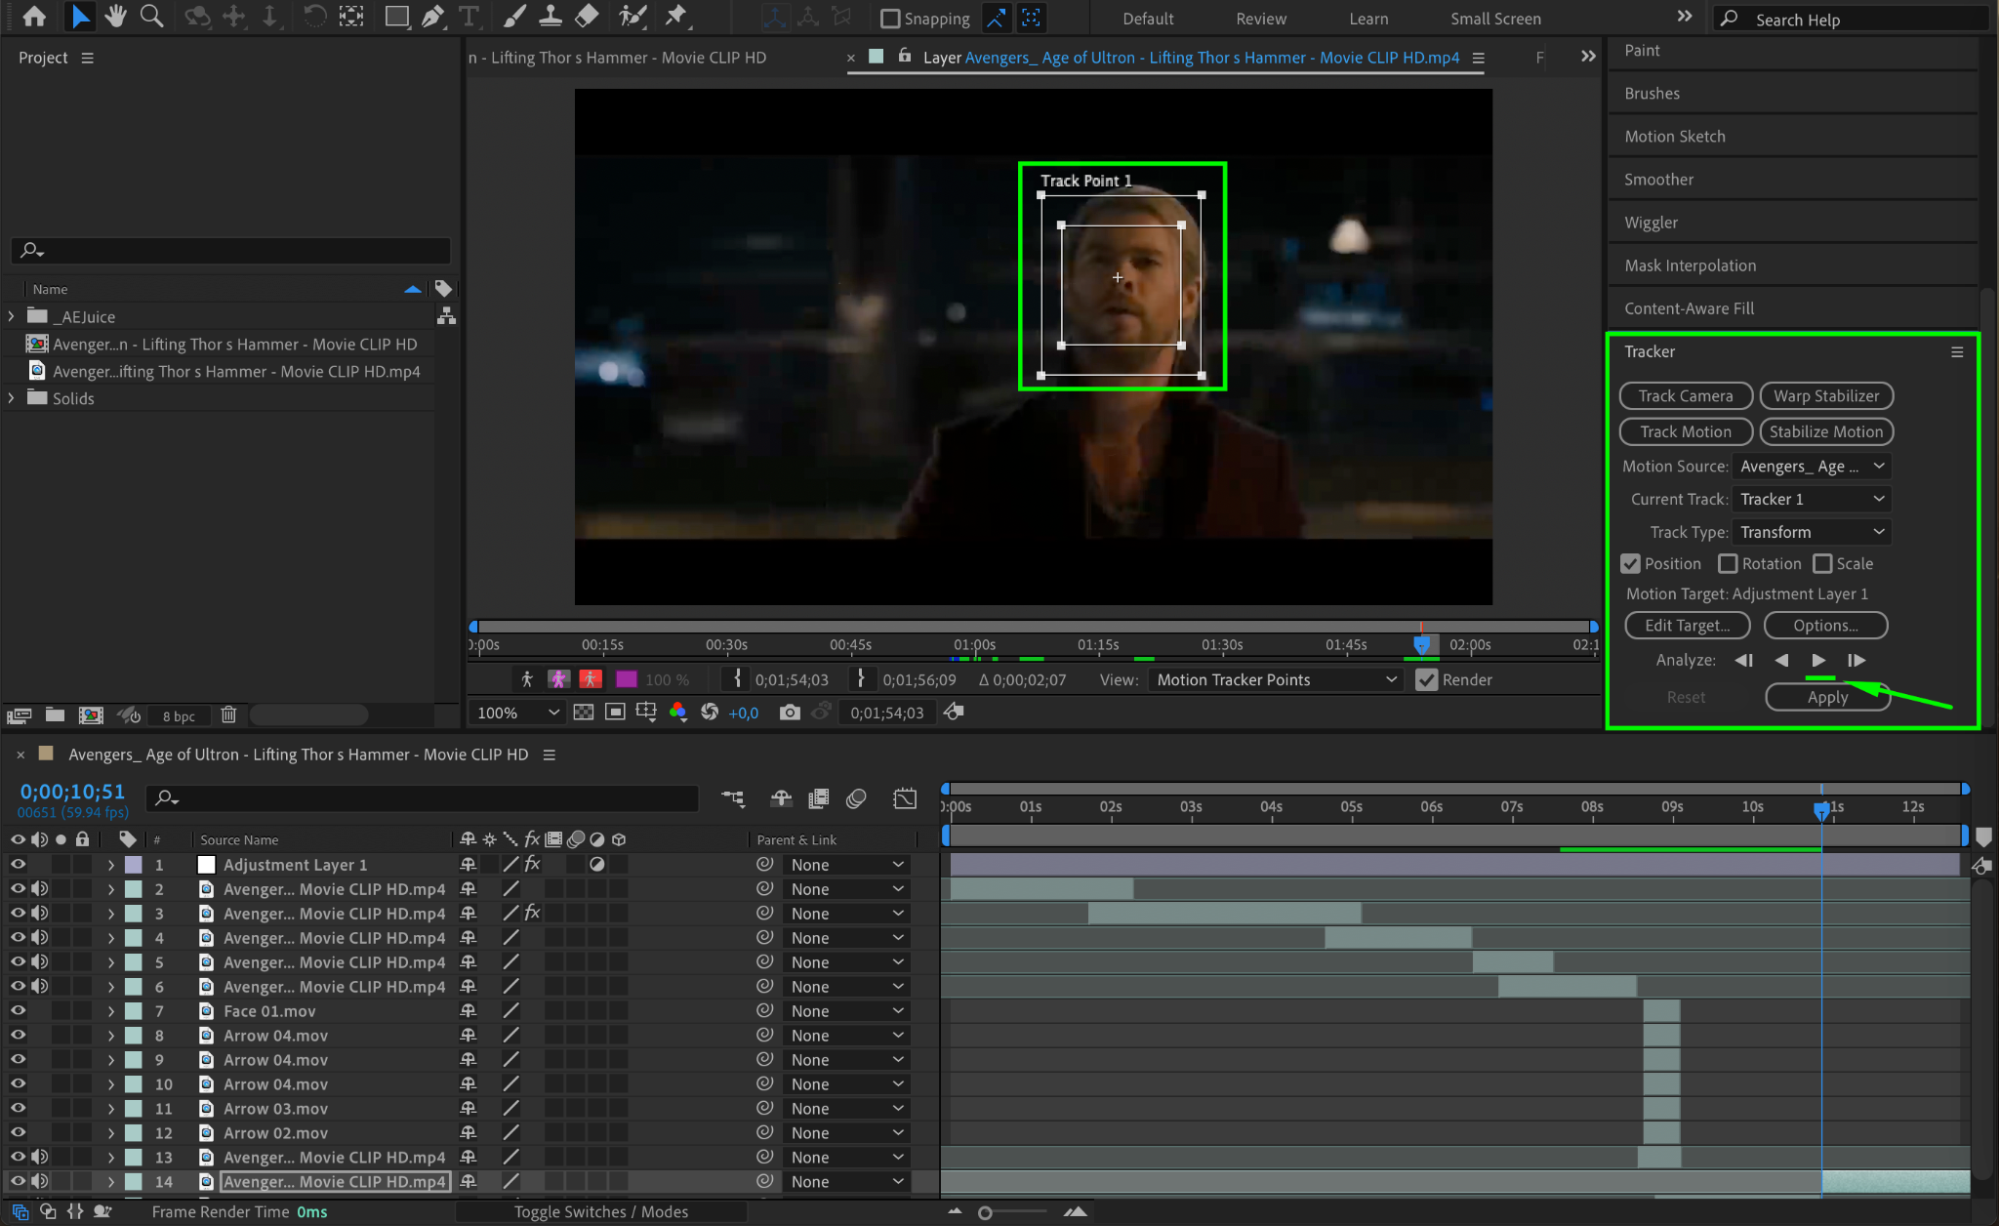The width and height of the screenshot is (1999, 1226).
Task: Select the Clone Stamp tool
Action: 550,16
